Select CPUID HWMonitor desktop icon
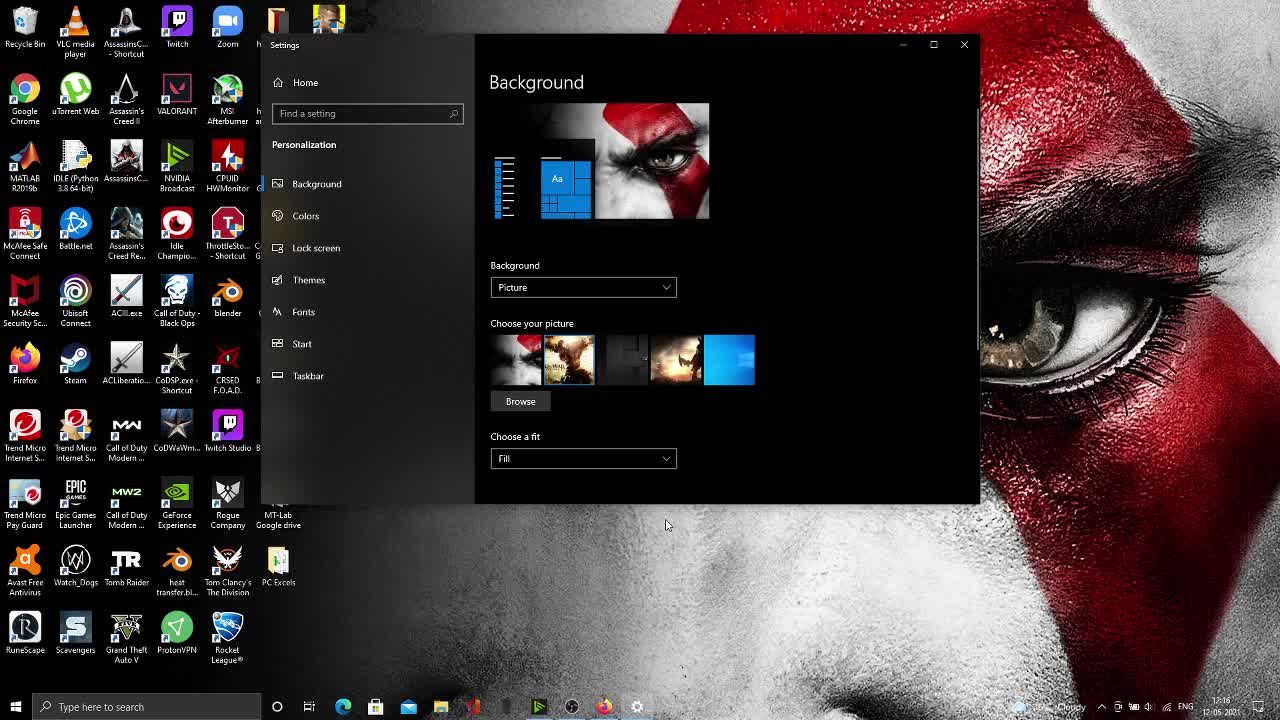The width and height of the screenshot is (1280, 720). 228,167
